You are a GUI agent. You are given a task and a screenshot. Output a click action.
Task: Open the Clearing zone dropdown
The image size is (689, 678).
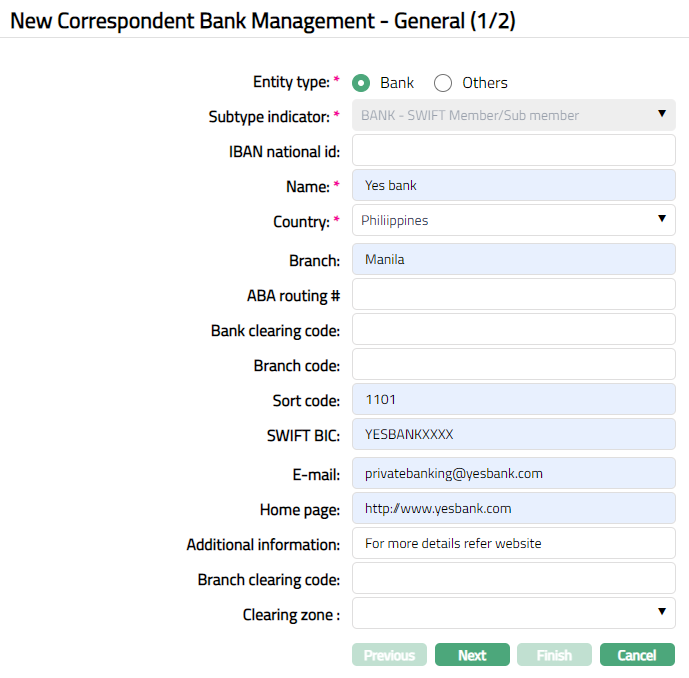coord(514,612)
